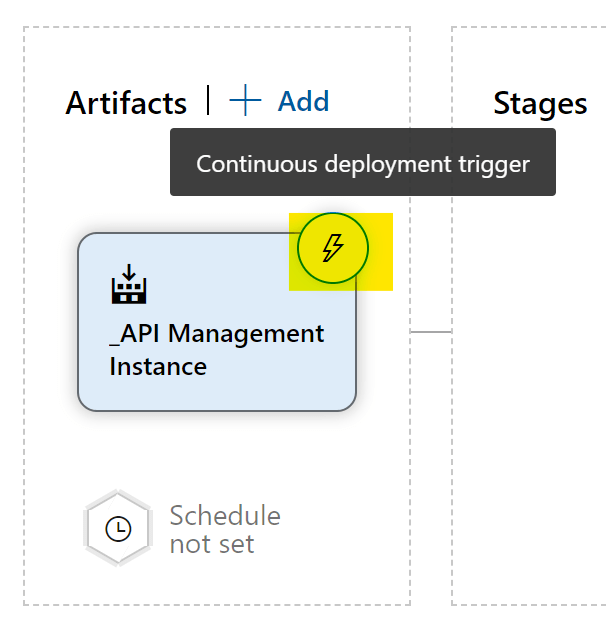Click the word 'Schedule' beside the clock
This screenshot has height=630, width=606.
225,516
